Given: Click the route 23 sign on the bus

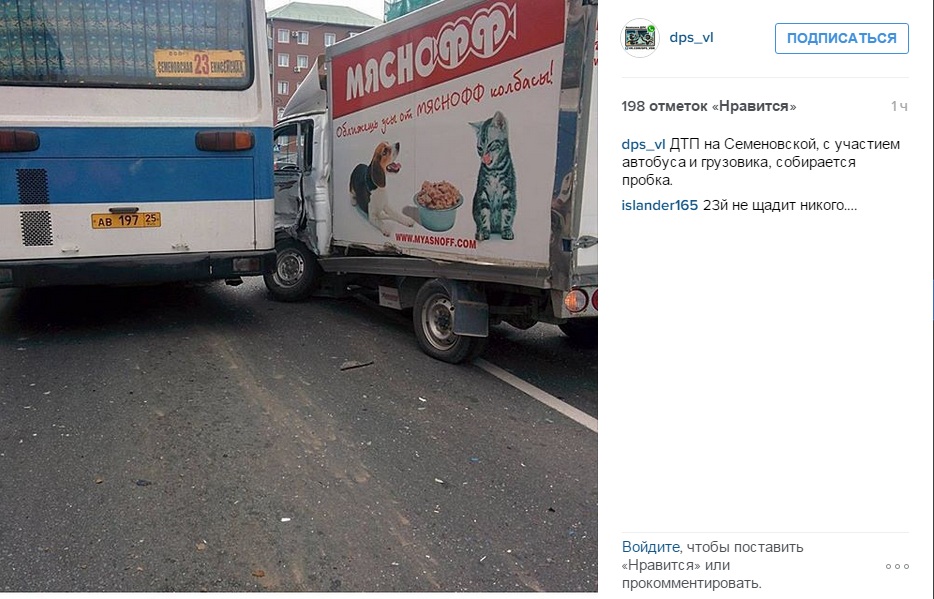Looking at the screenshot, I should pyautogui.click(x=200, y=63).
